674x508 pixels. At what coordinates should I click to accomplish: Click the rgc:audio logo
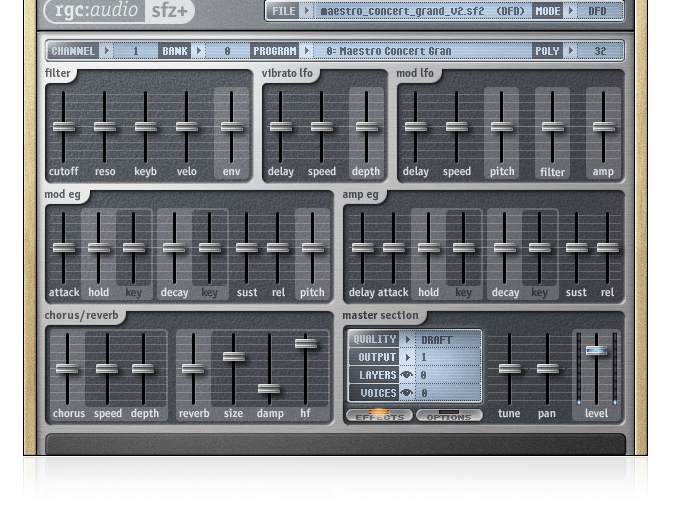coord(95,10)
